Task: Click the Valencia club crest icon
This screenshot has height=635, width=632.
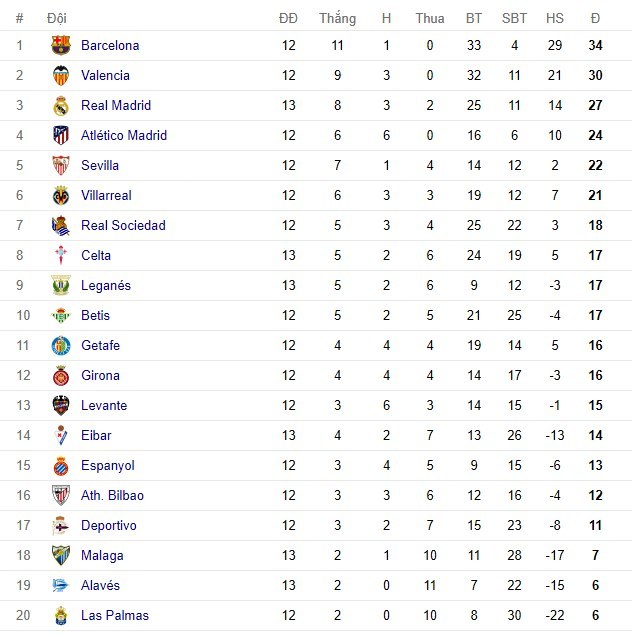Action: point(61,75)
